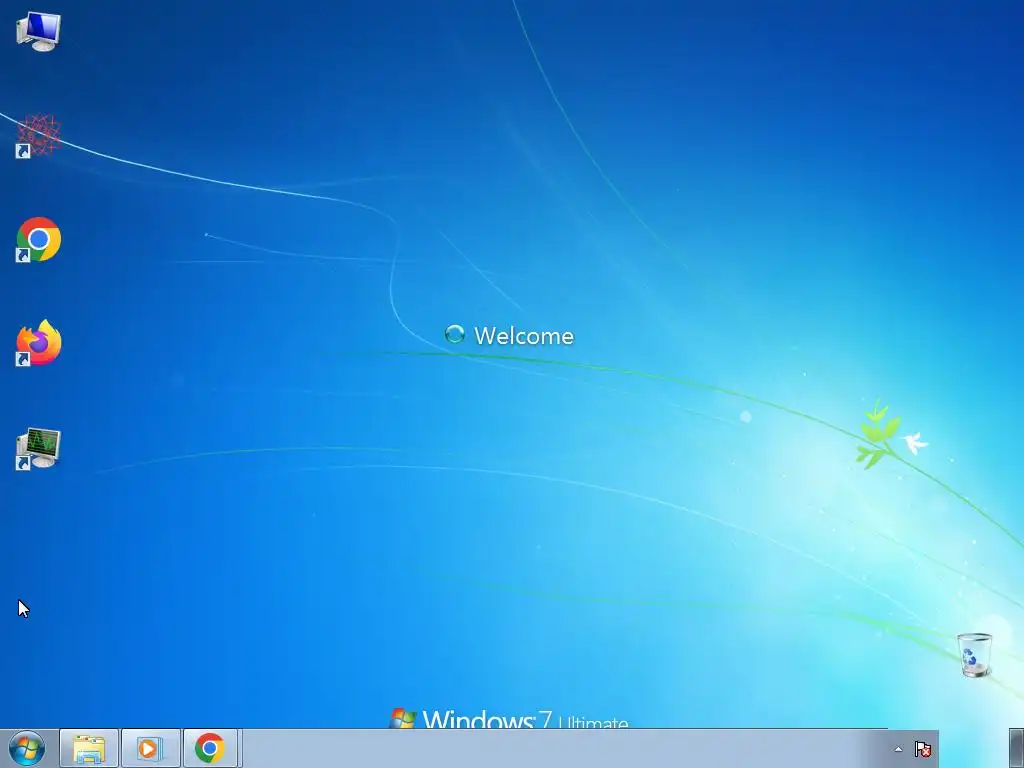1024x768 pixels.
Task: Select the red mesh application desktop shortcut
Action: click(x=39, y=135)
